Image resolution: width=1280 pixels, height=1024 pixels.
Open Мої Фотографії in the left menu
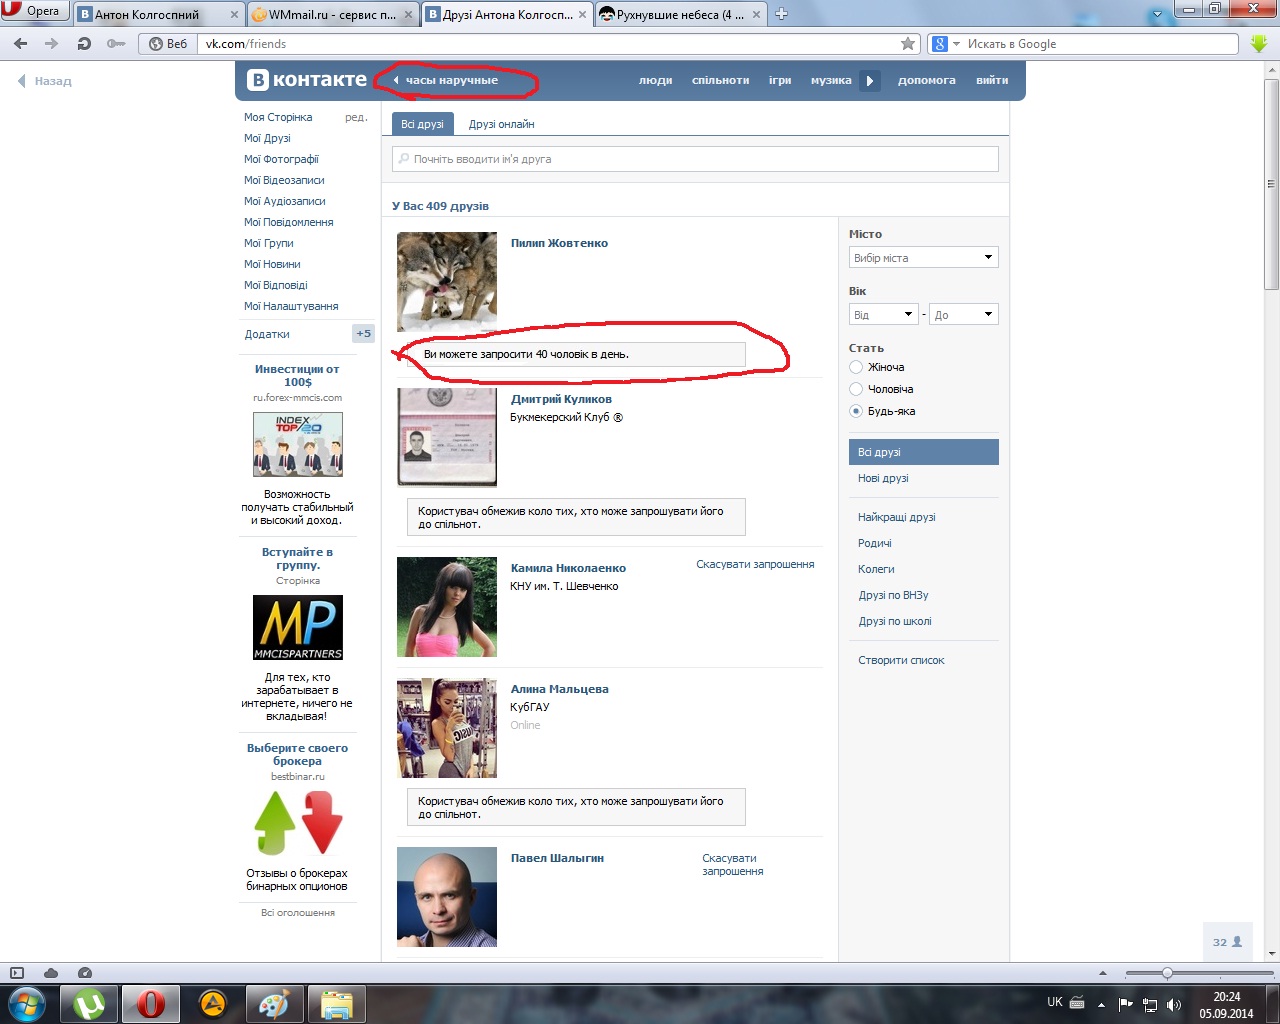click(x=281, y=159)
